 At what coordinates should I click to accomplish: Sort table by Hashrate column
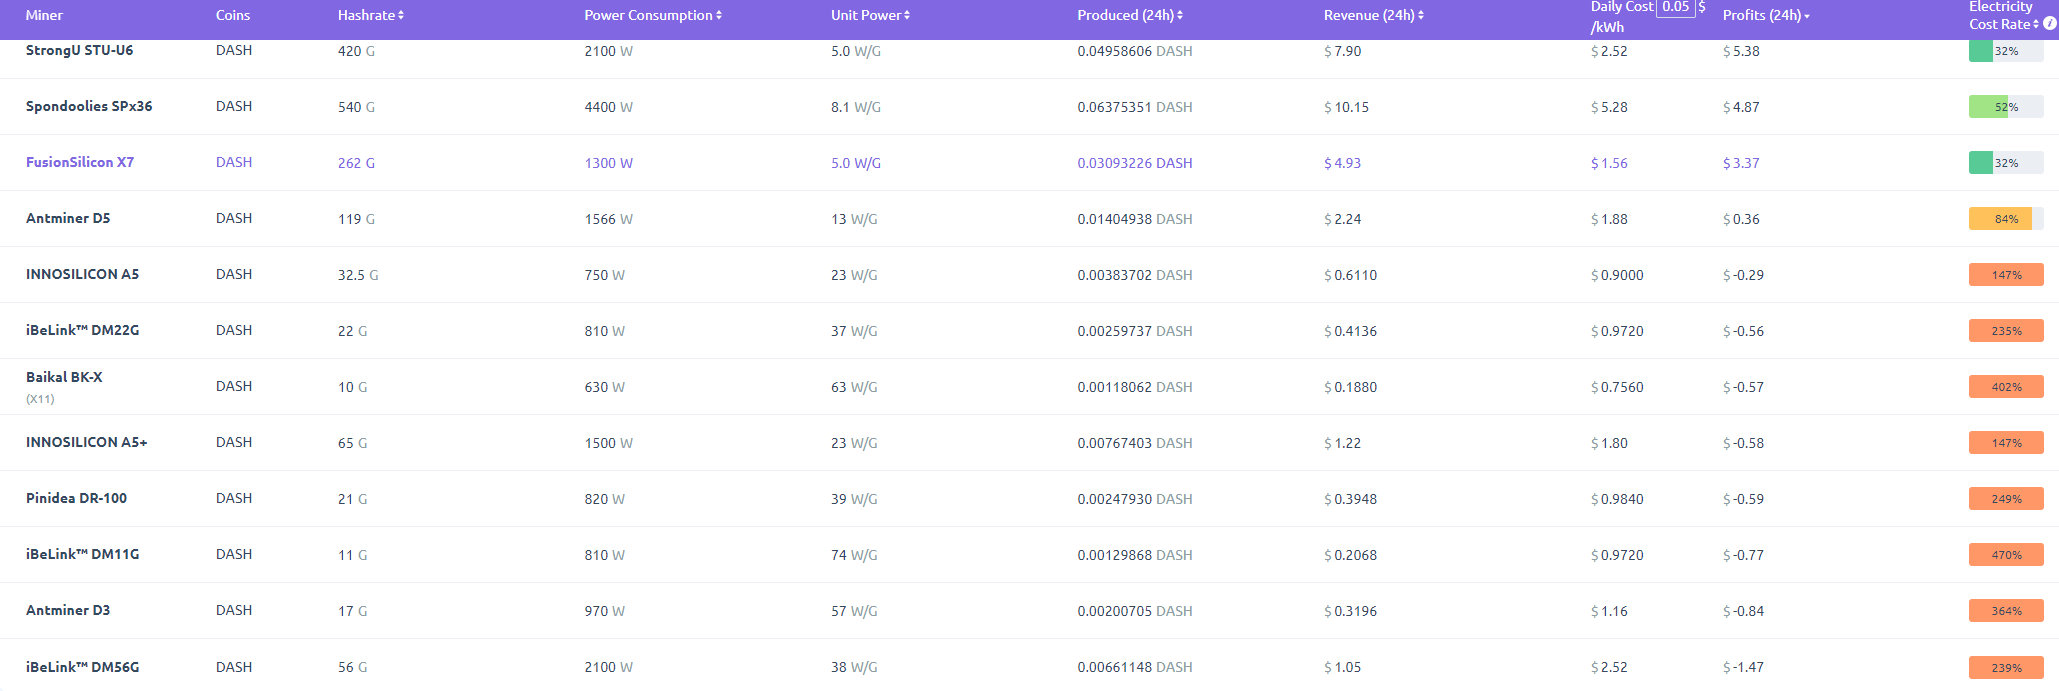click(x=401, y=16)
